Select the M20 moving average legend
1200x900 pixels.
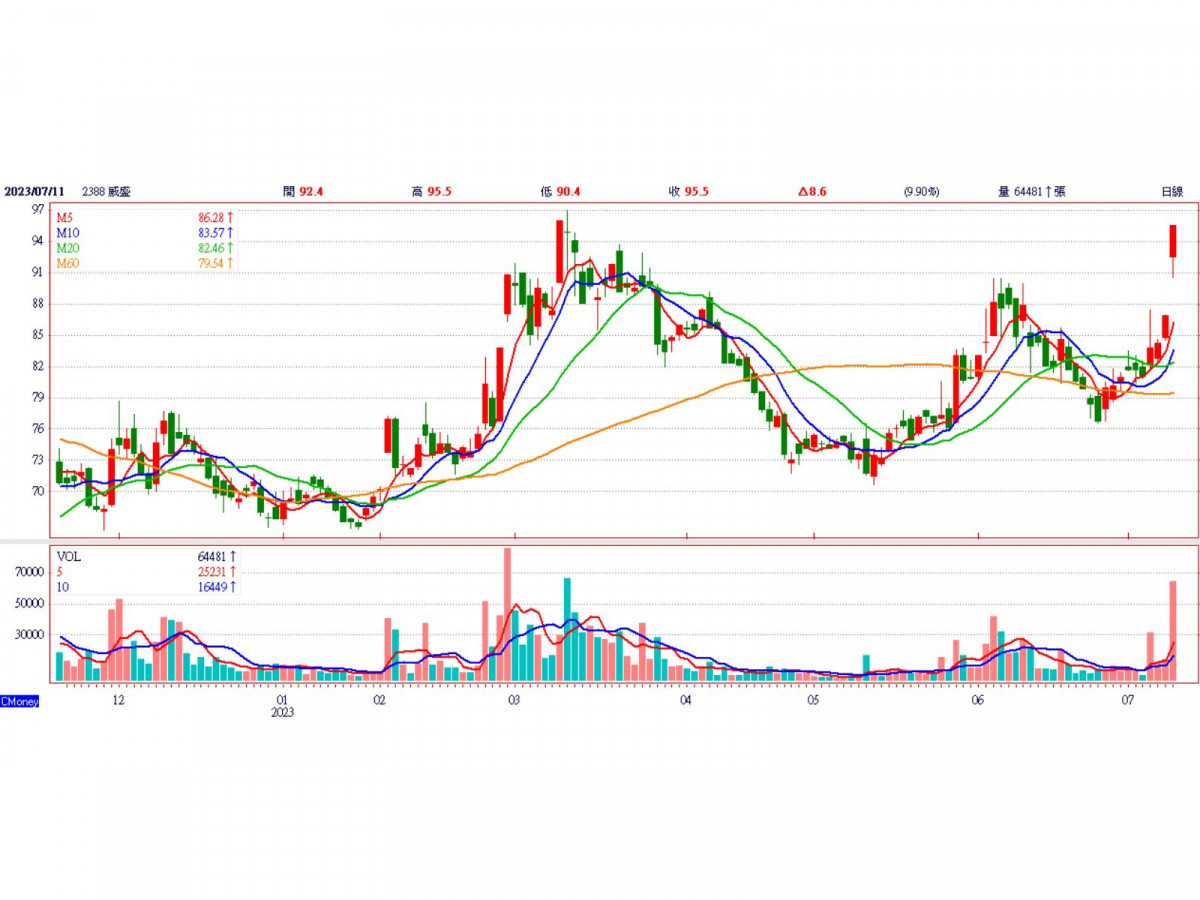[68, 247]
